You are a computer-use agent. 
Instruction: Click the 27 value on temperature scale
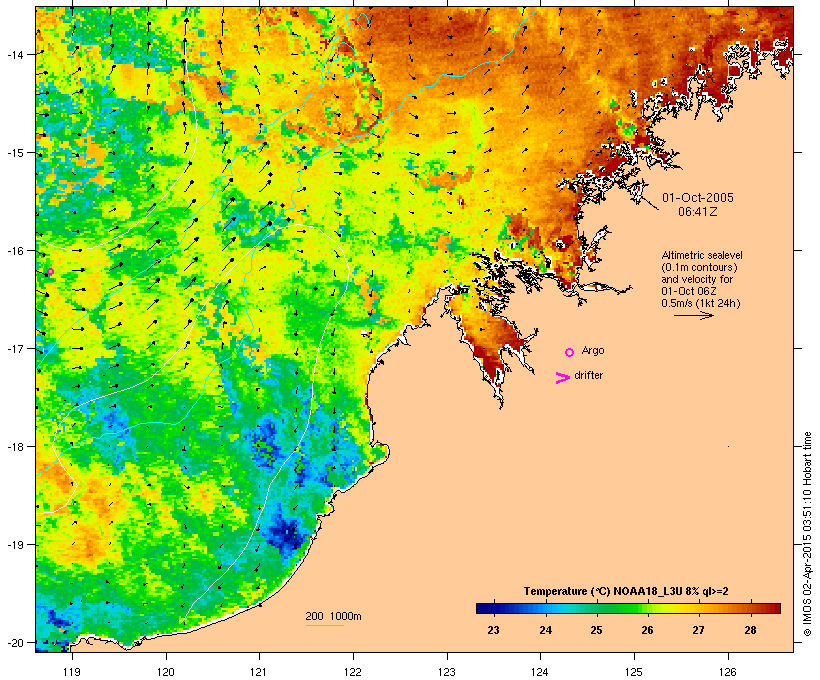click(x=698, y=630)
